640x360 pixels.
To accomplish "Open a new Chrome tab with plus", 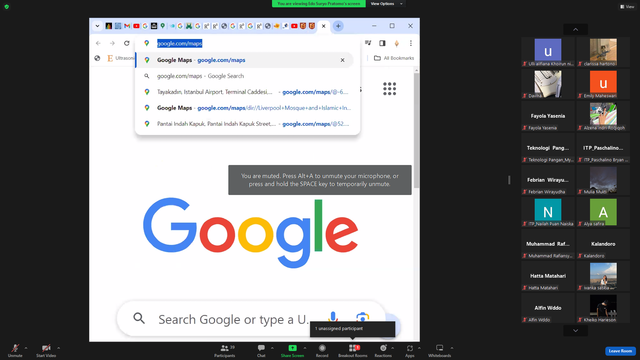I will (x=338, y=26).
